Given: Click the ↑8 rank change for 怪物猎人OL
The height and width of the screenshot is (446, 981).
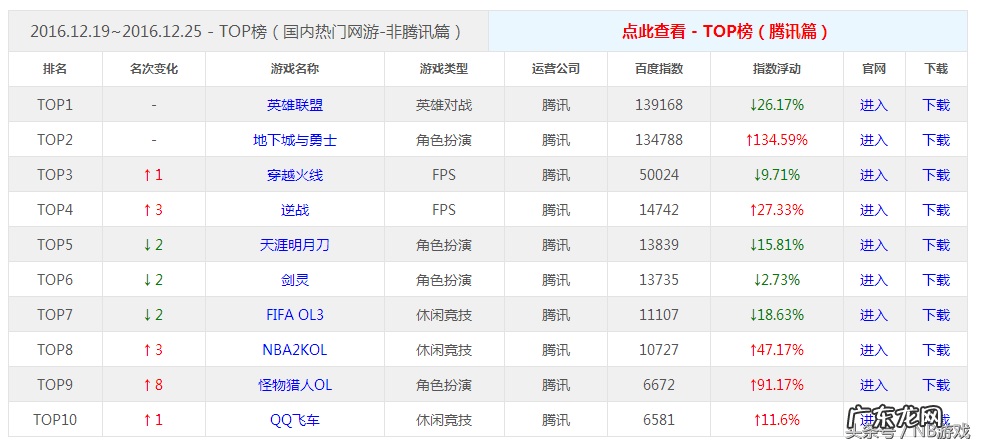Looking at the screenshot, I should [x=153, y=385].
